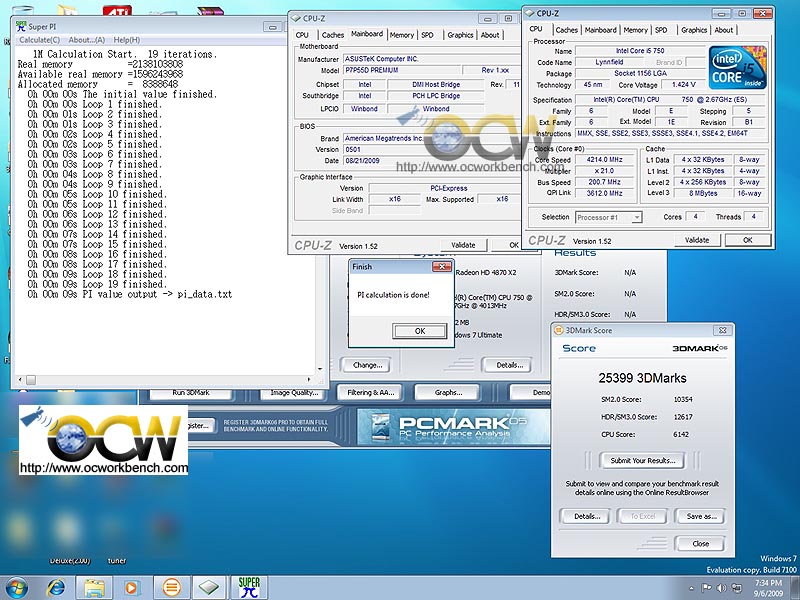Open Graphics tab in the front CPU-Z window
The image size is (800, 600).
[694, 30]
